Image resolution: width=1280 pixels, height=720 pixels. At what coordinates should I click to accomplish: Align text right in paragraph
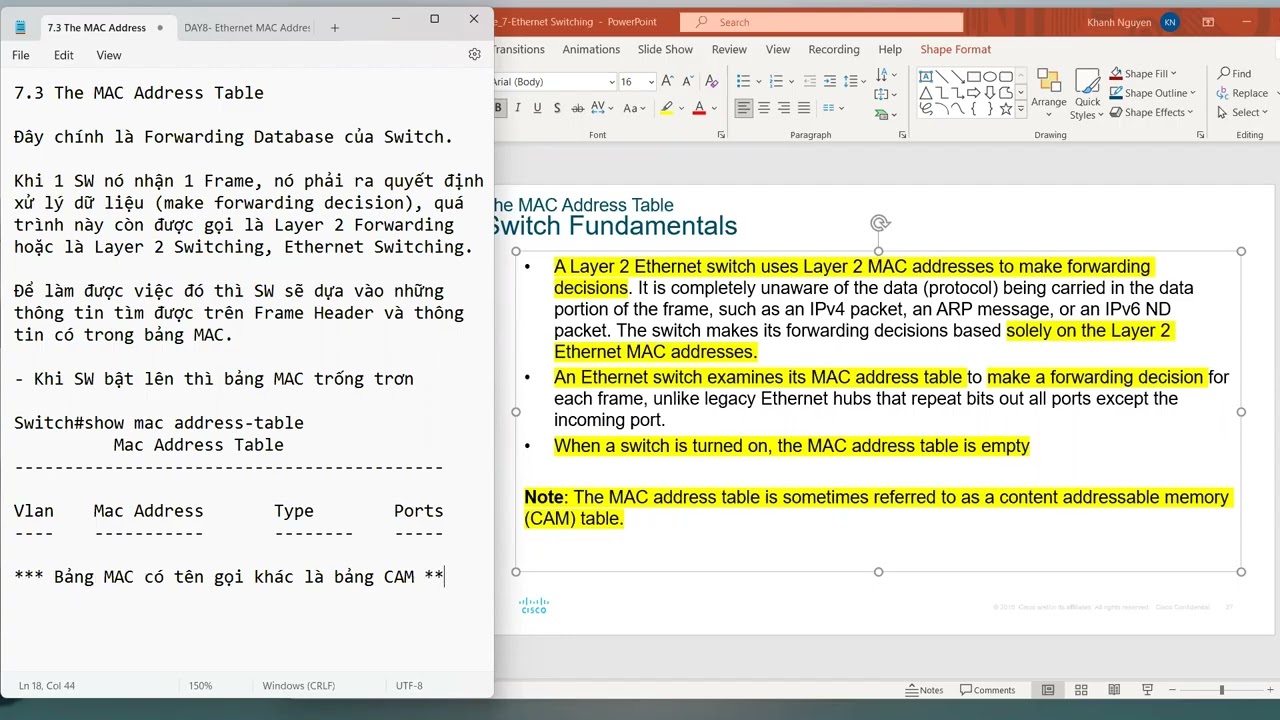784,108
